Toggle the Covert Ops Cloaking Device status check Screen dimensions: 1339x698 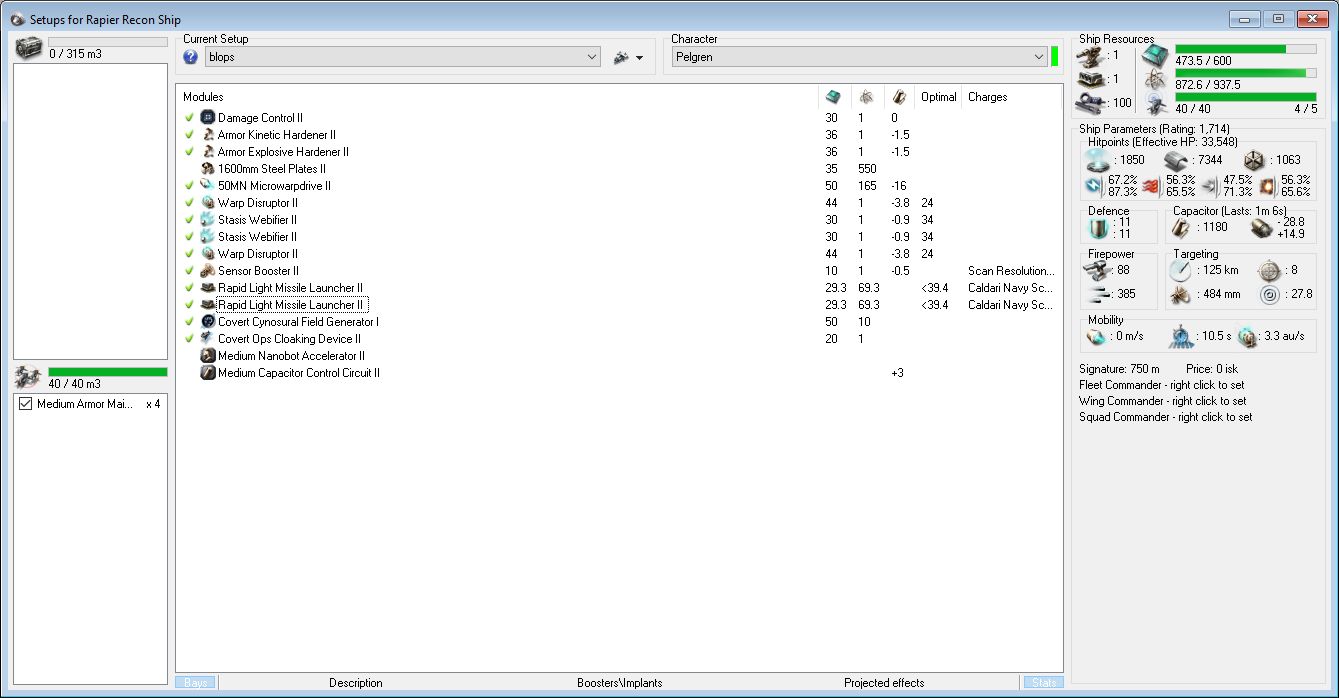[189, 339]
